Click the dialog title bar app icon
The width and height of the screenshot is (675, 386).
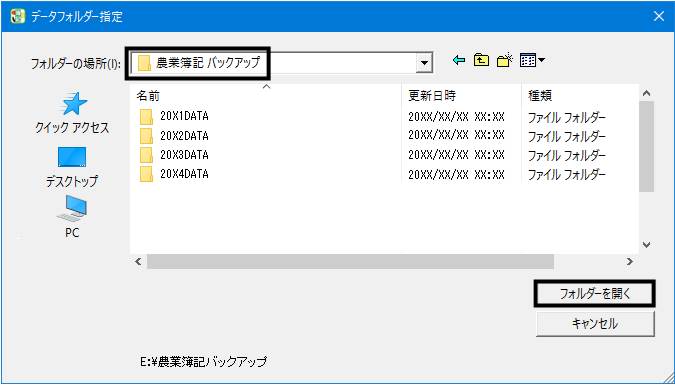click(17, 16)
